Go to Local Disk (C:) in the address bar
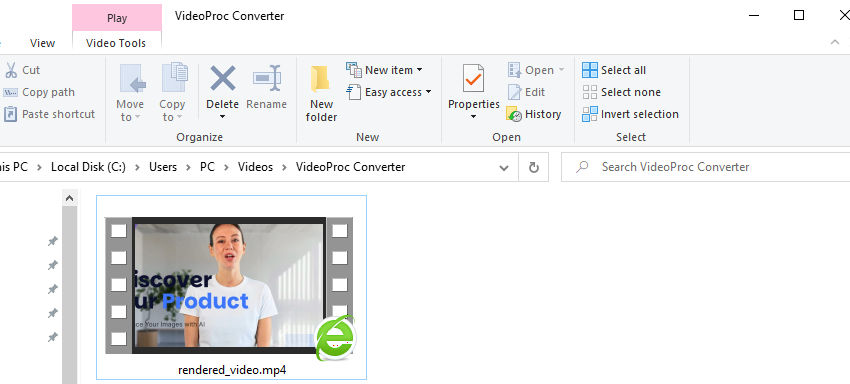This screenshot has width=850, height=384. [88, 167]
